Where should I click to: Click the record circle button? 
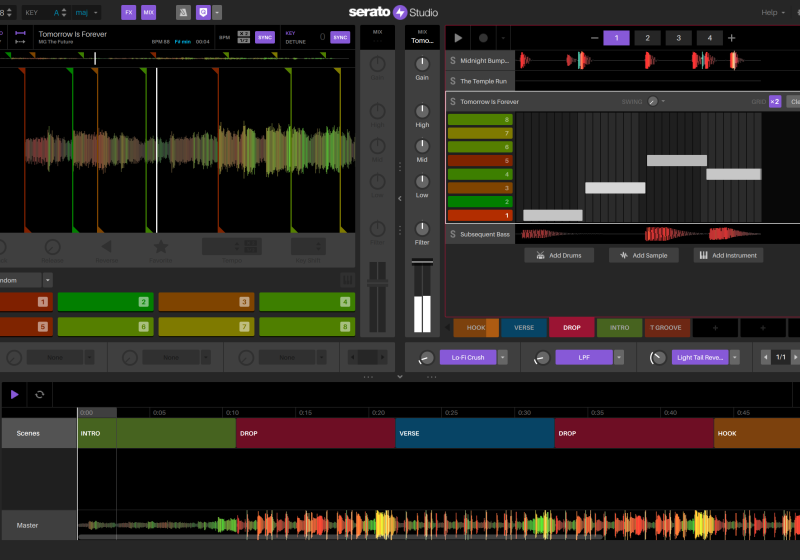click(483, 38)
